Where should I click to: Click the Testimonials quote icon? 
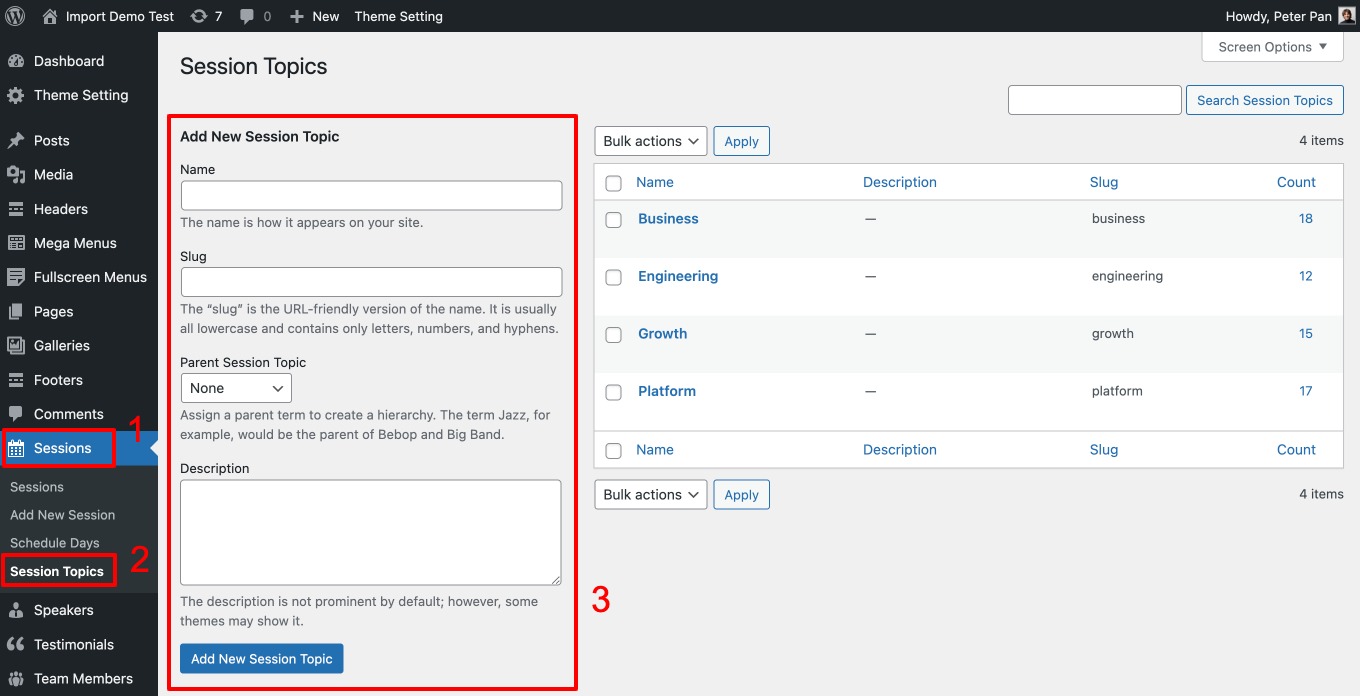pos(22,644)
